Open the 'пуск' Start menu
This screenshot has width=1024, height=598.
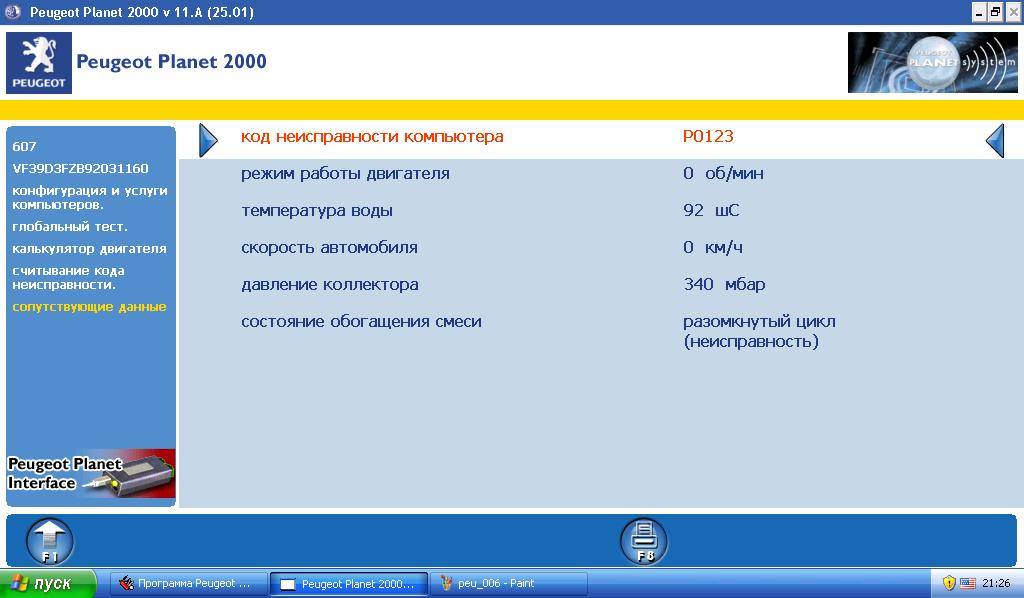click(48, 584)
